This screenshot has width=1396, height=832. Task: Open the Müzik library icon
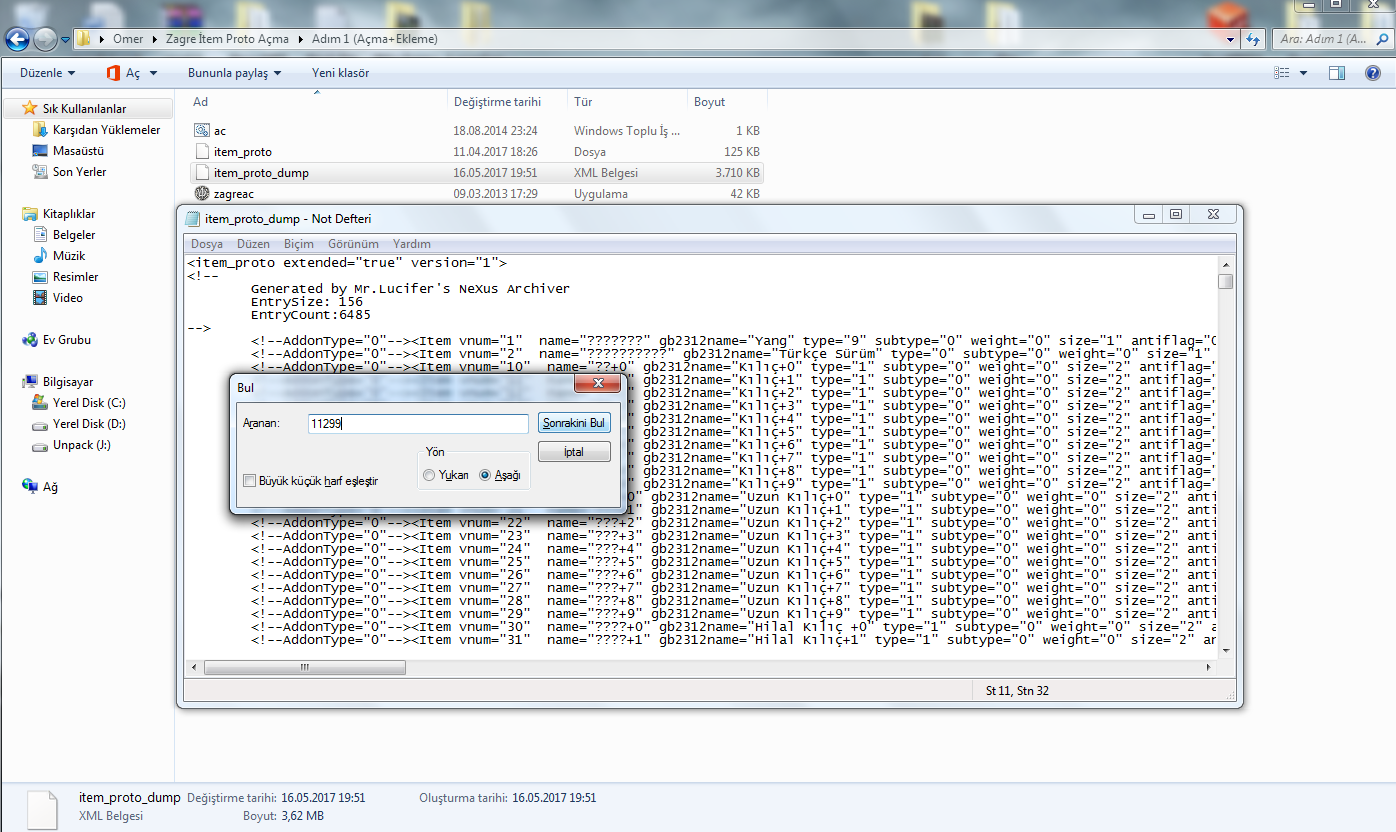click(40, 256)
